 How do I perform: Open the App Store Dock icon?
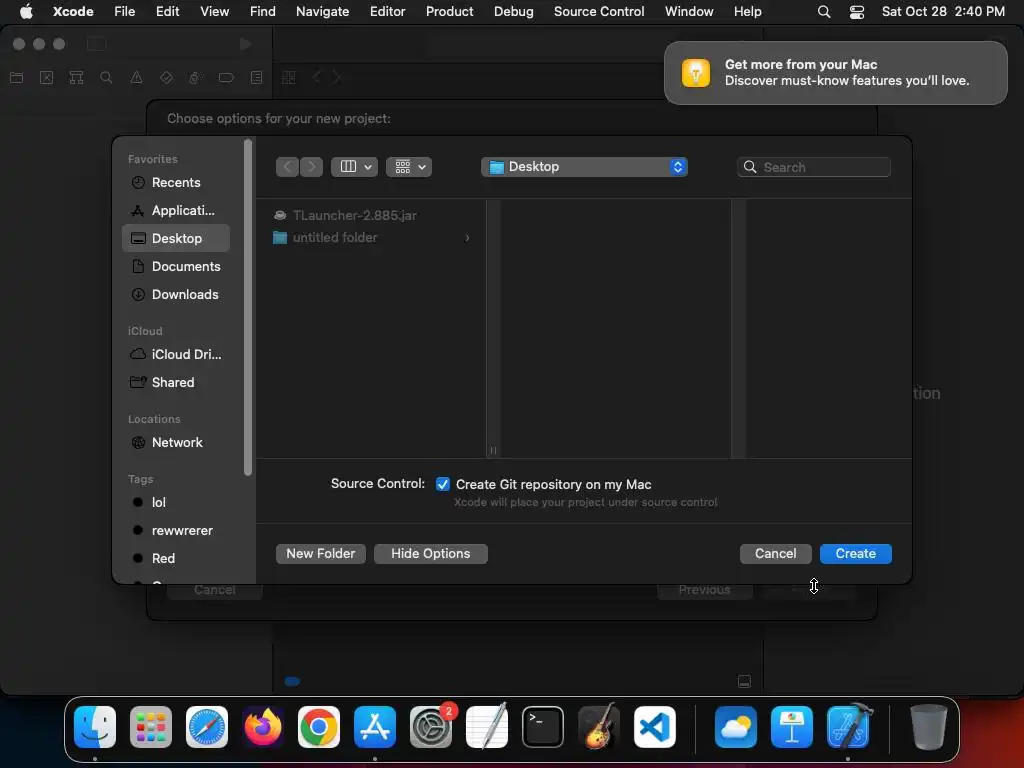point(375,727)
